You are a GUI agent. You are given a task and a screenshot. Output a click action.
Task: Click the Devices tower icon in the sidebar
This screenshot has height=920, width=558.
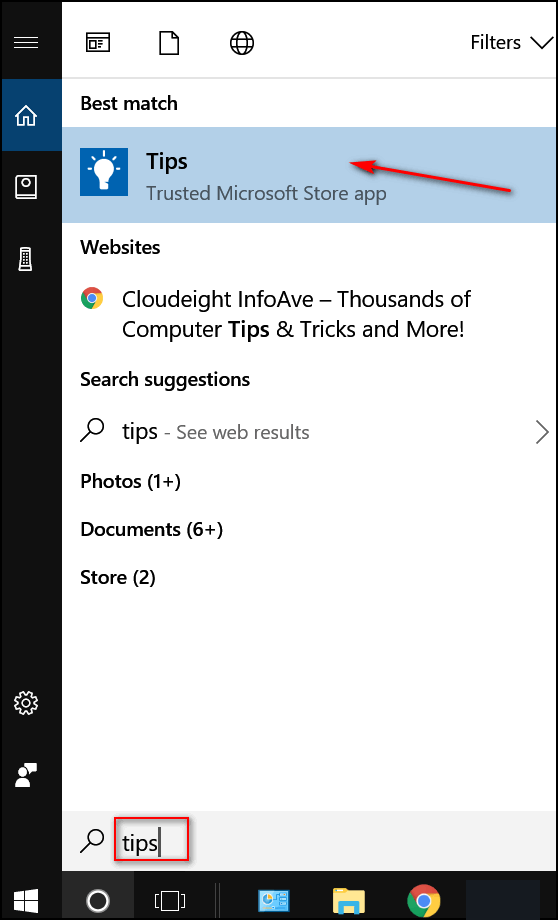click(x=26, y=259)
